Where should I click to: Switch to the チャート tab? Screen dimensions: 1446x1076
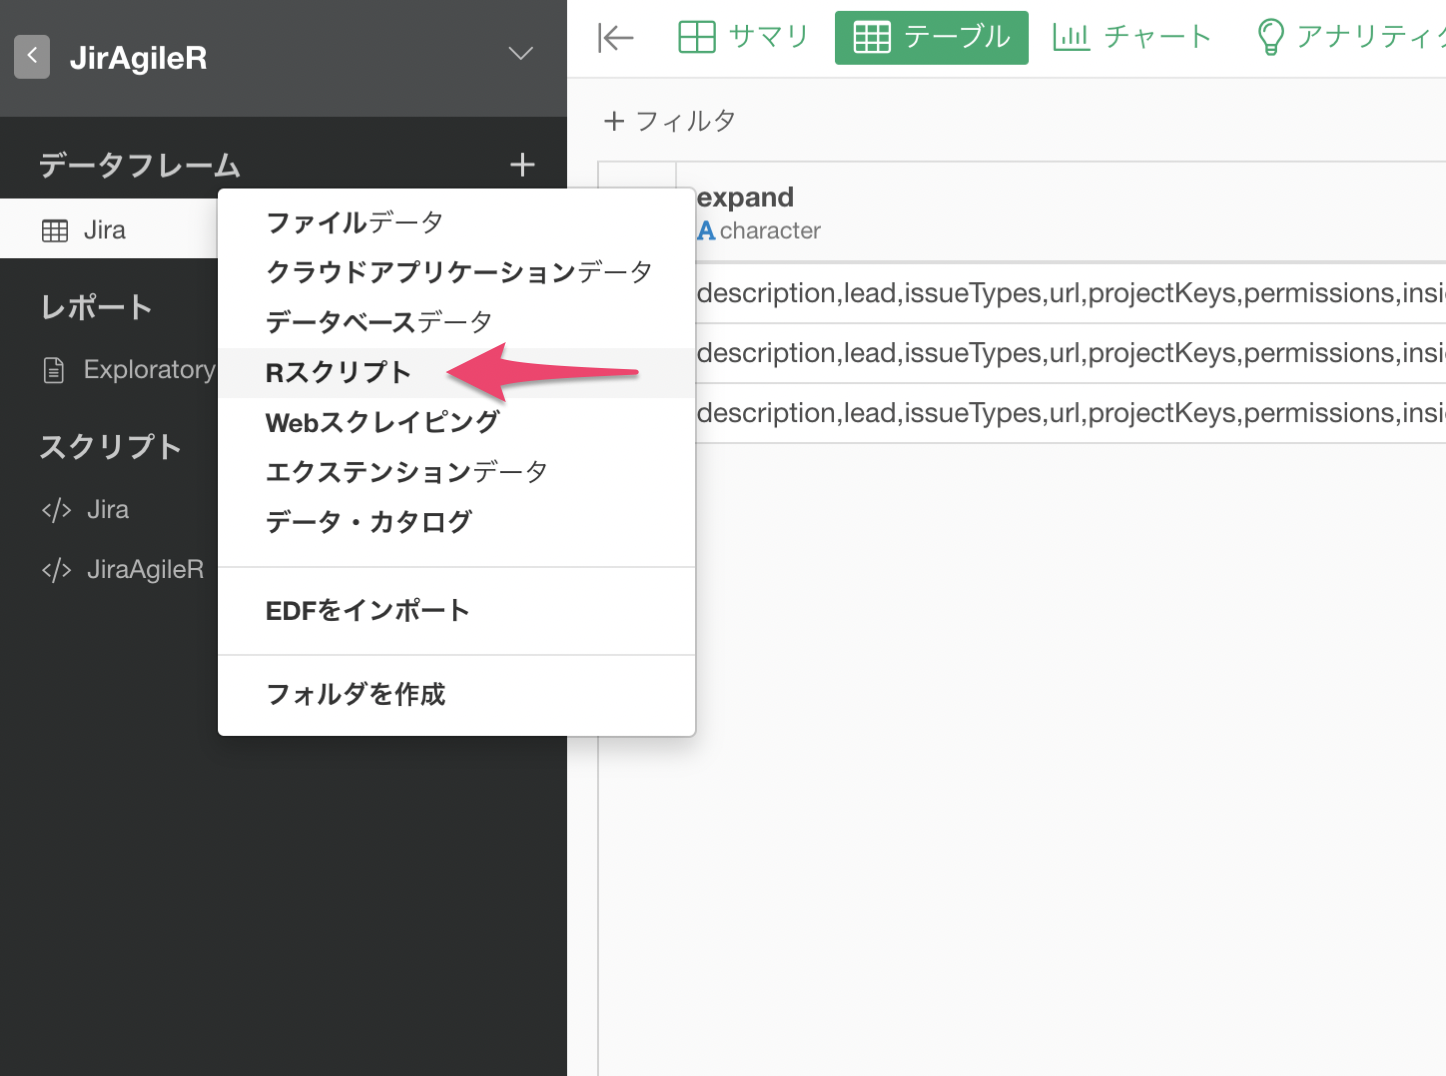(1132, 38)
